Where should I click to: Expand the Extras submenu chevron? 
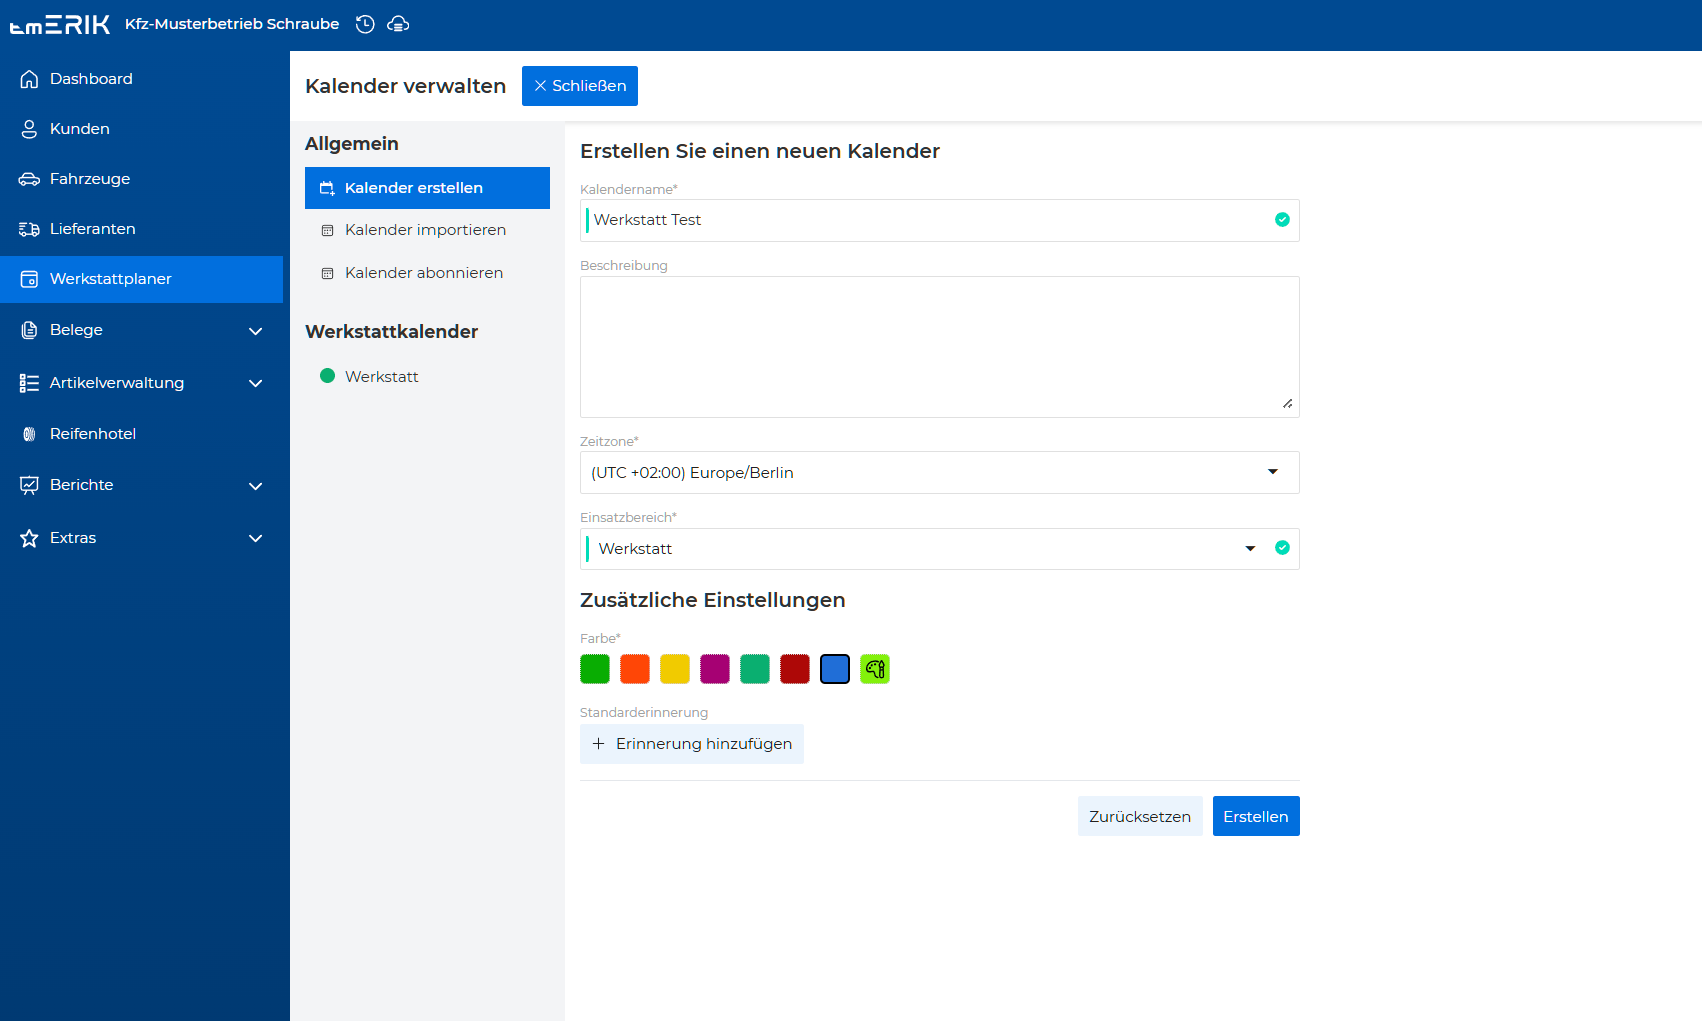[256, 538]
